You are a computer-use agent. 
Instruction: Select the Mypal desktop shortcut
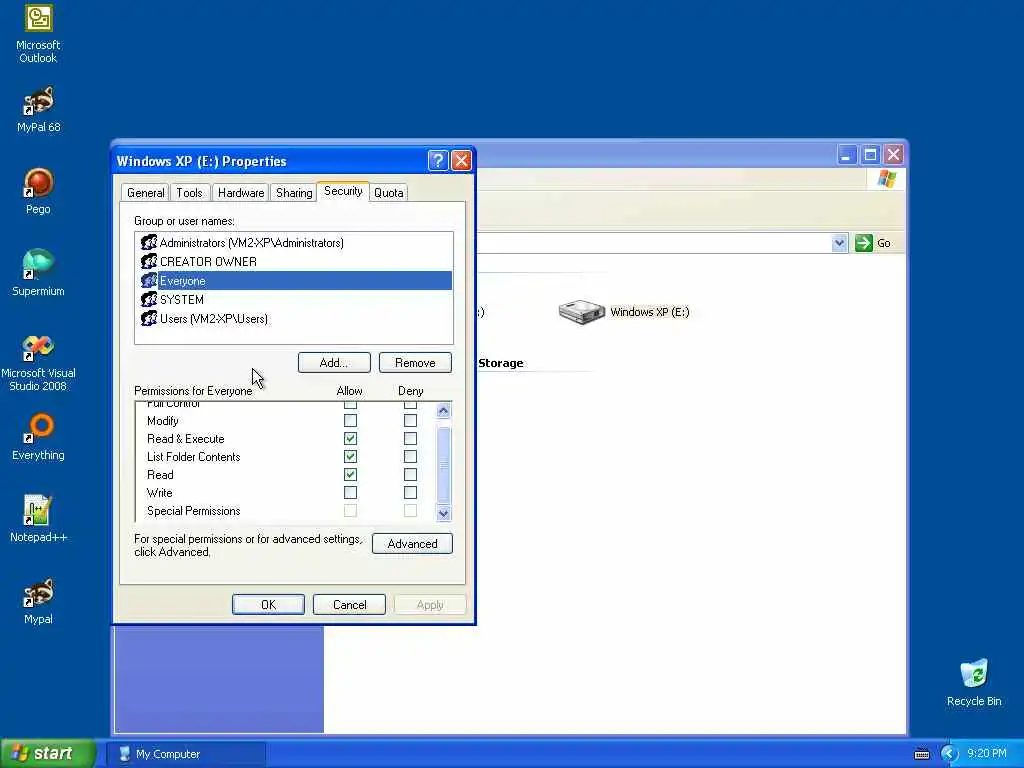38,601
